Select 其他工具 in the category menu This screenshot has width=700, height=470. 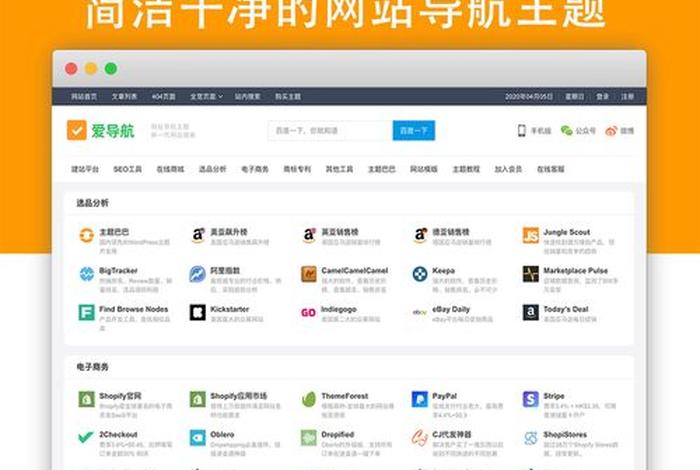pyautogui.click(x=339, y=169)
